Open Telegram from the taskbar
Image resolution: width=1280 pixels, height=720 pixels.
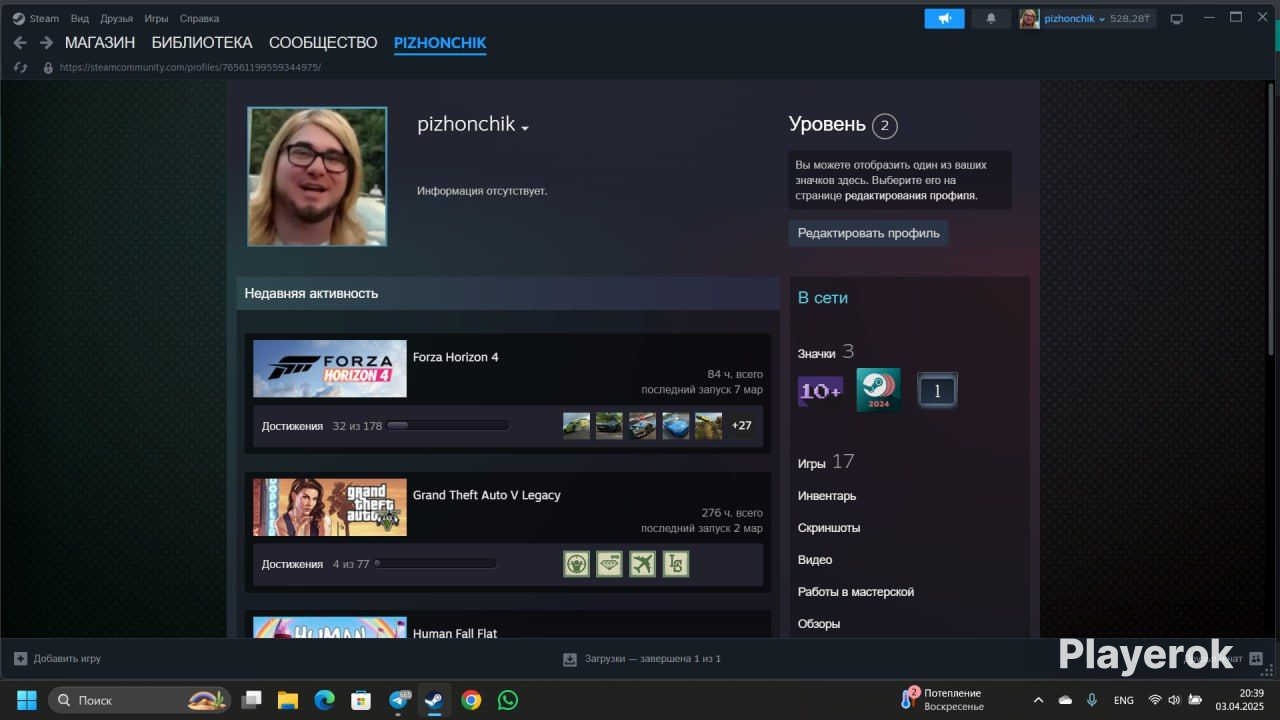tap(400, 700)
